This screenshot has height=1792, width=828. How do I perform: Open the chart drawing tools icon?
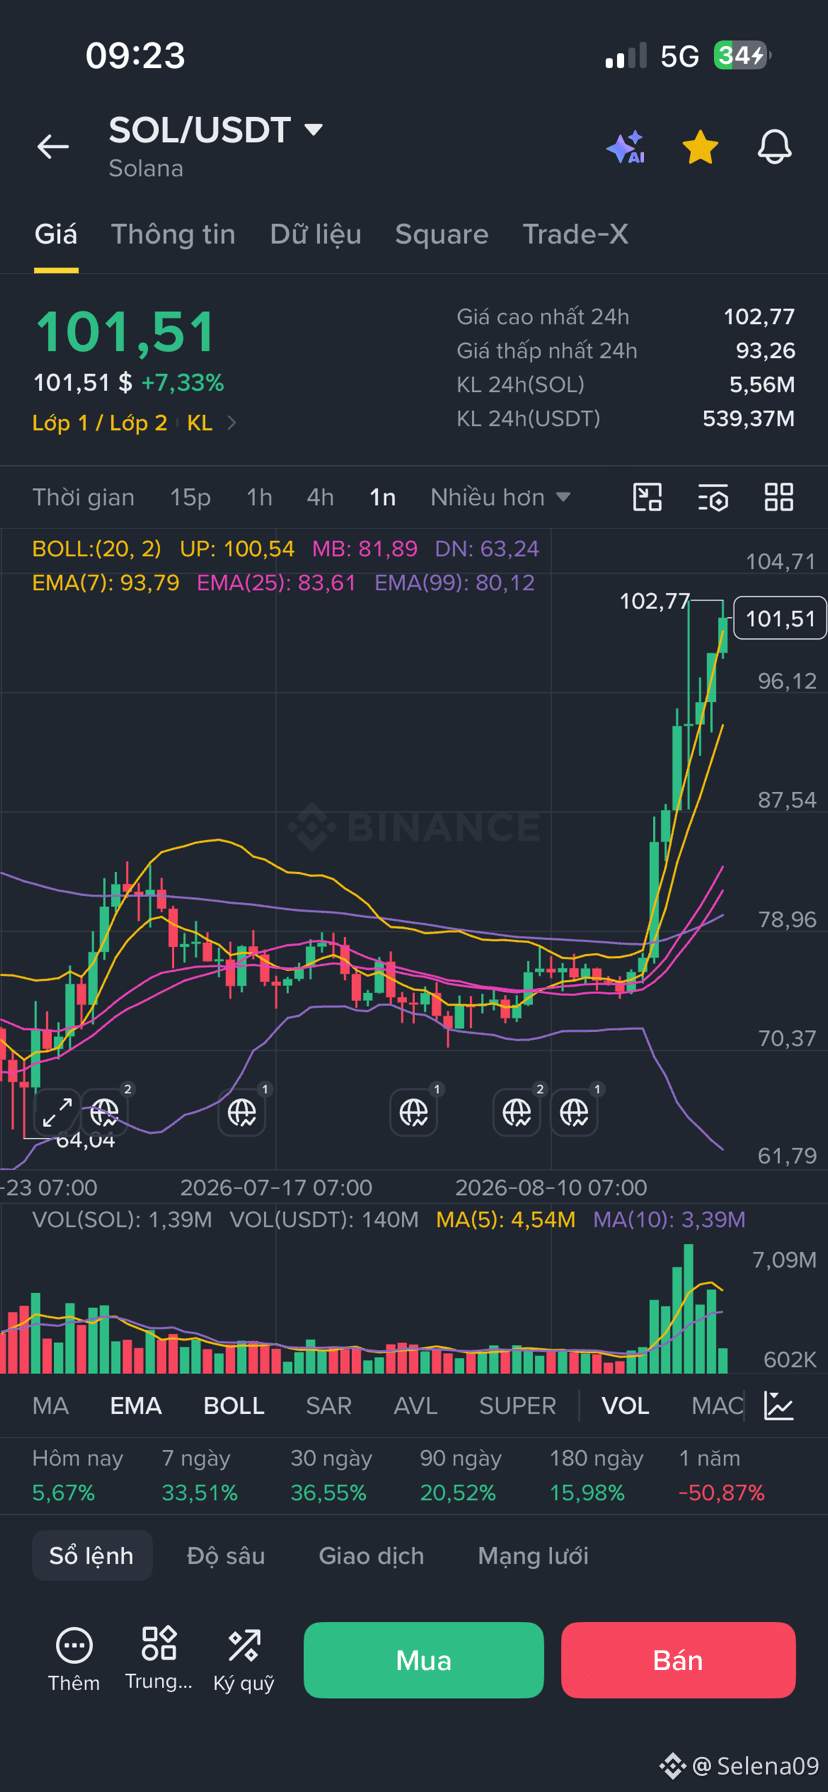coord(648,497)
